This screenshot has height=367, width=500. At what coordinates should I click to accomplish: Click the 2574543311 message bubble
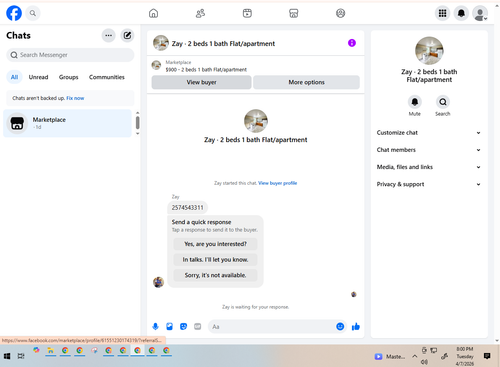(x=187, y=207)
